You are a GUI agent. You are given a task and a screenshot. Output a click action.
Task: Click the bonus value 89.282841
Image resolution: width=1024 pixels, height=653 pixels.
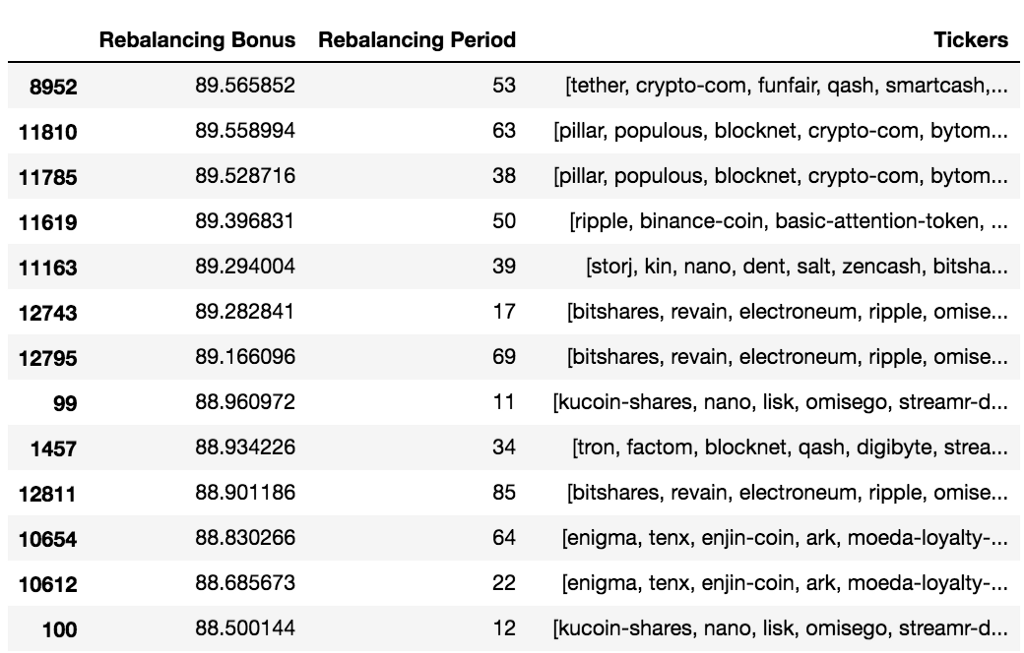[244, 310]
